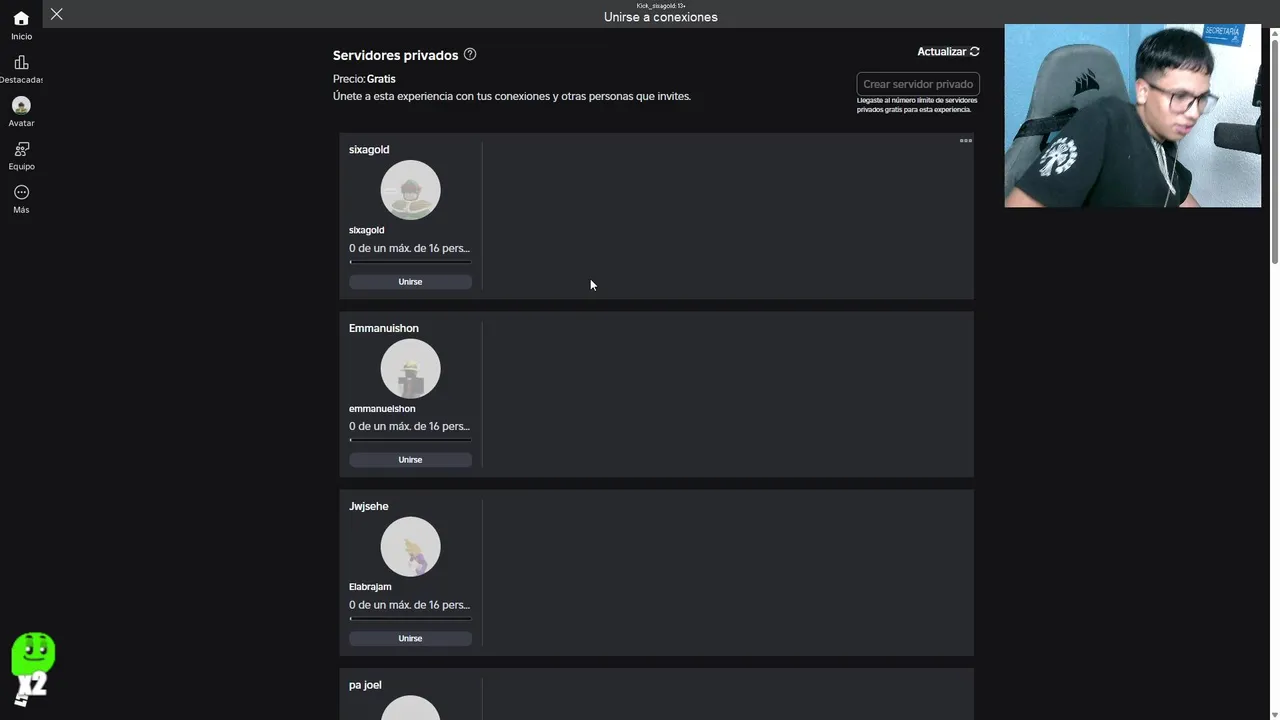Click emmanuelshon's avatar thumbnail

[410, 368]
